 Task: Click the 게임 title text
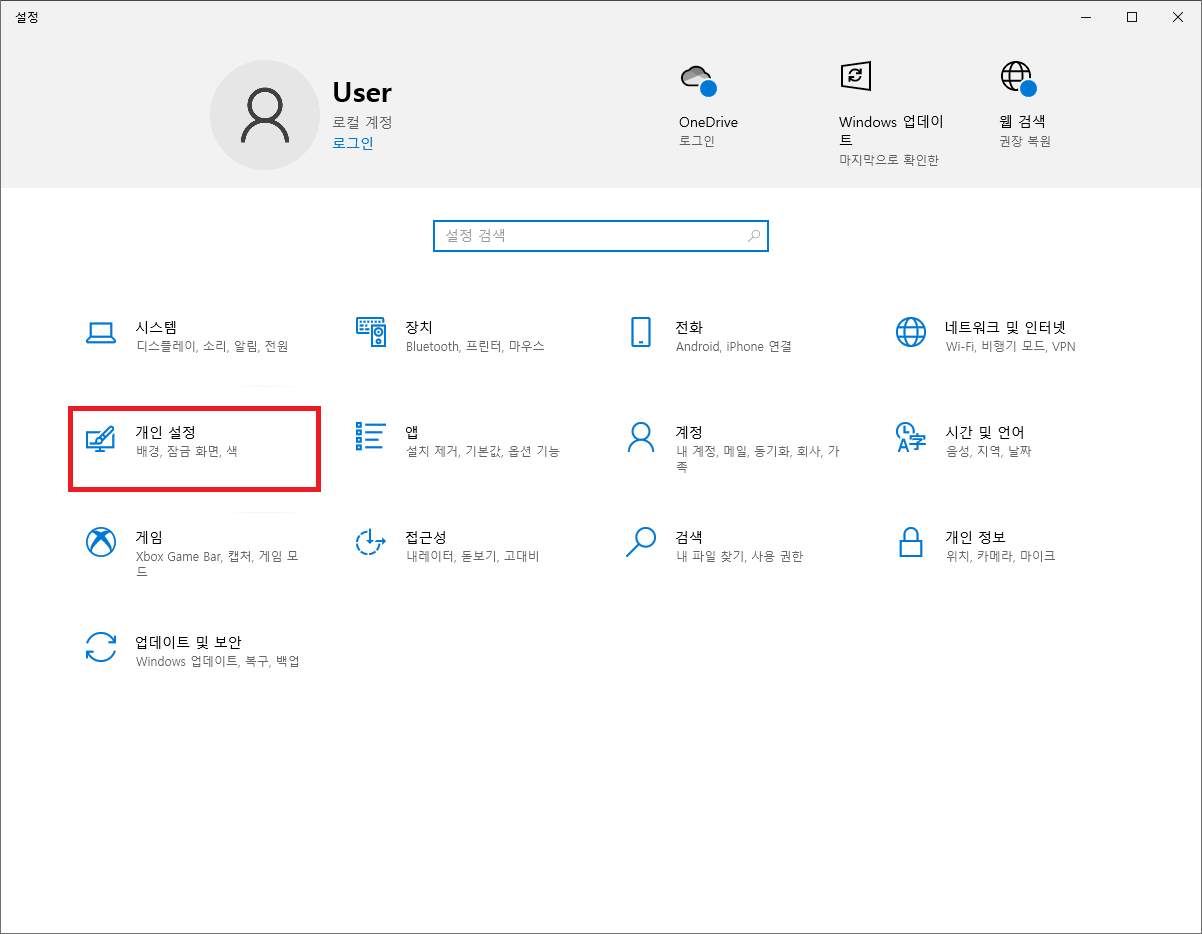click(149, 537)
